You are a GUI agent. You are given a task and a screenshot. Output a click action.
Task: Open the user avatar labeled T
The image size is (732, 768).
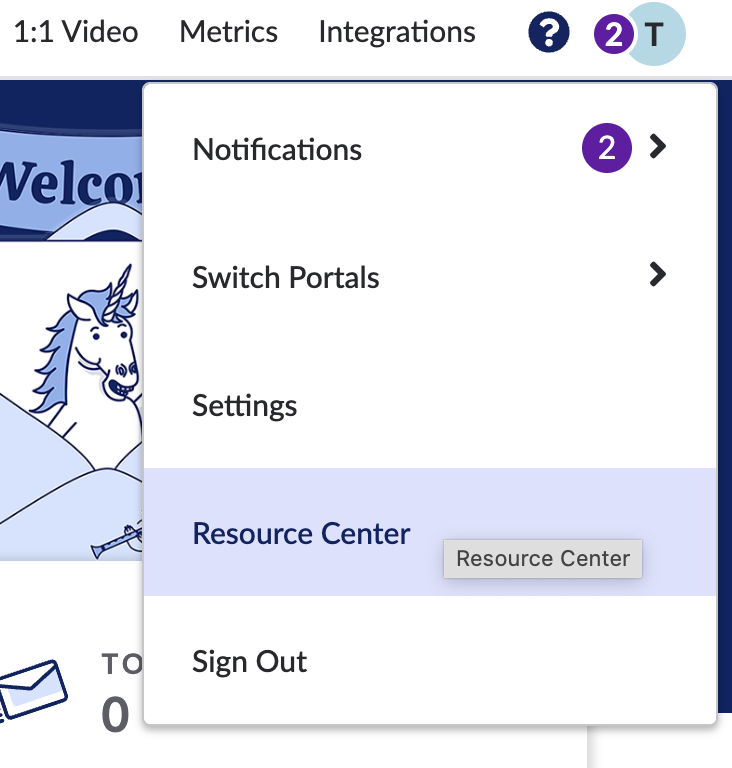click(x=656, y=36)
